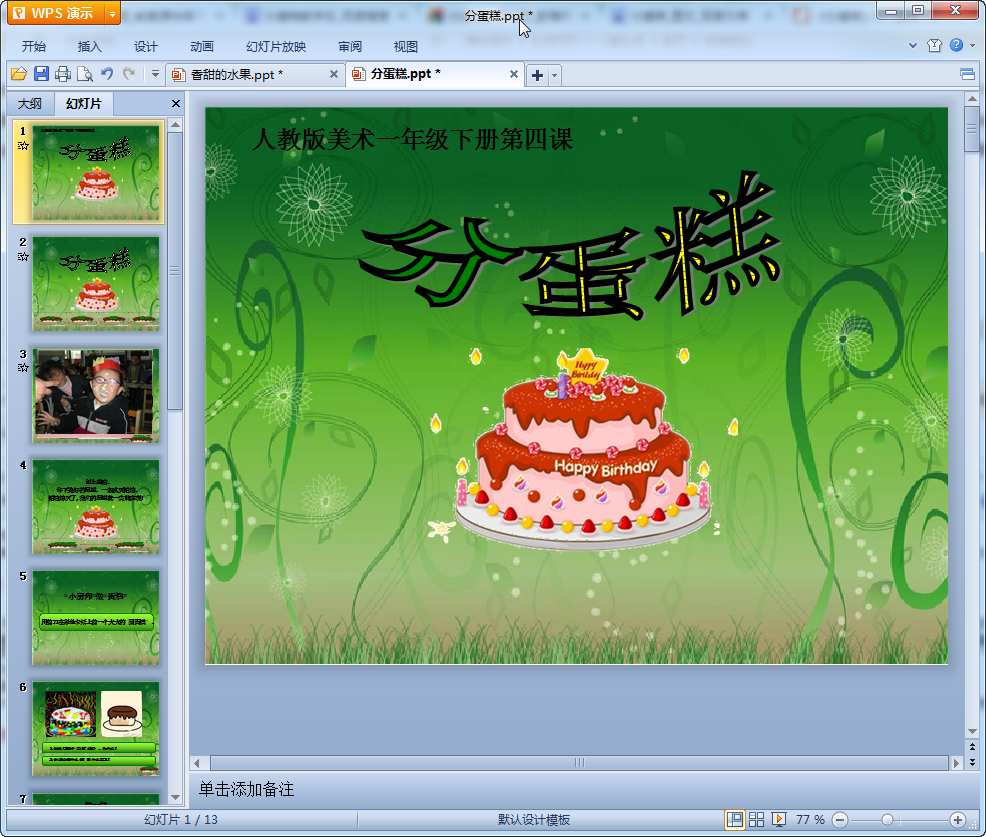Zoom out with minus button
Screen dimensions: 986x837
[x=839, y=819]
